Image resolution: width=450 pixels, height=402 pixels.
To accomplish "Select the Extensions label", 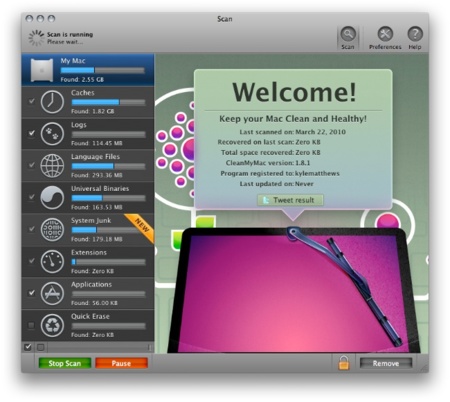I will 89,252.
